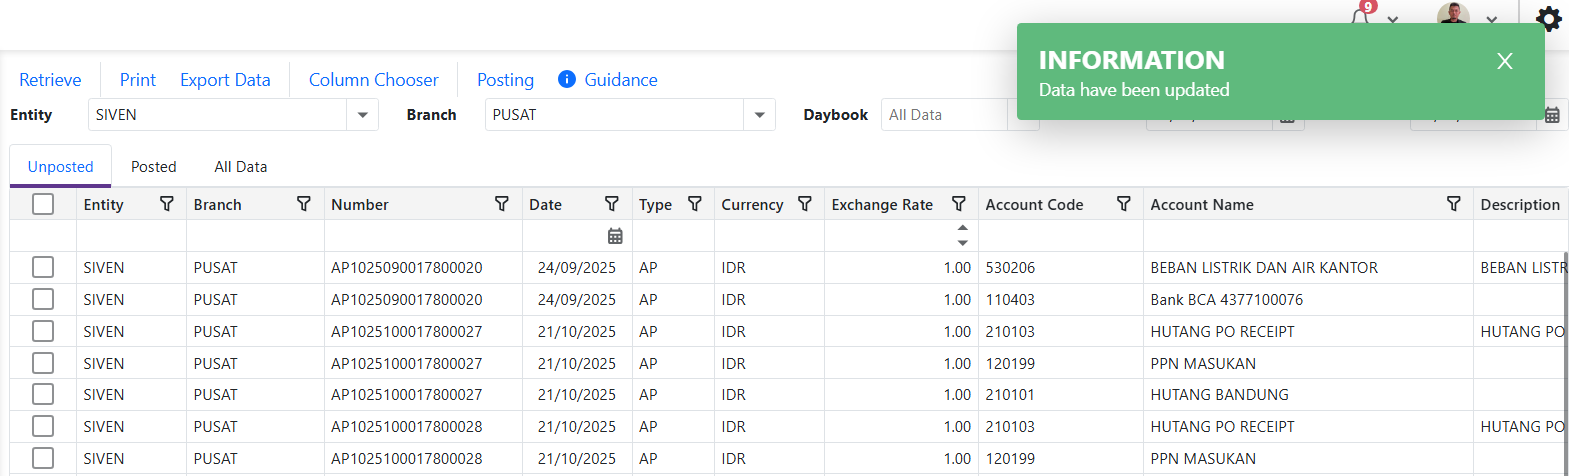
Task: Sort by the Description column header
Action: (1520, 204)
